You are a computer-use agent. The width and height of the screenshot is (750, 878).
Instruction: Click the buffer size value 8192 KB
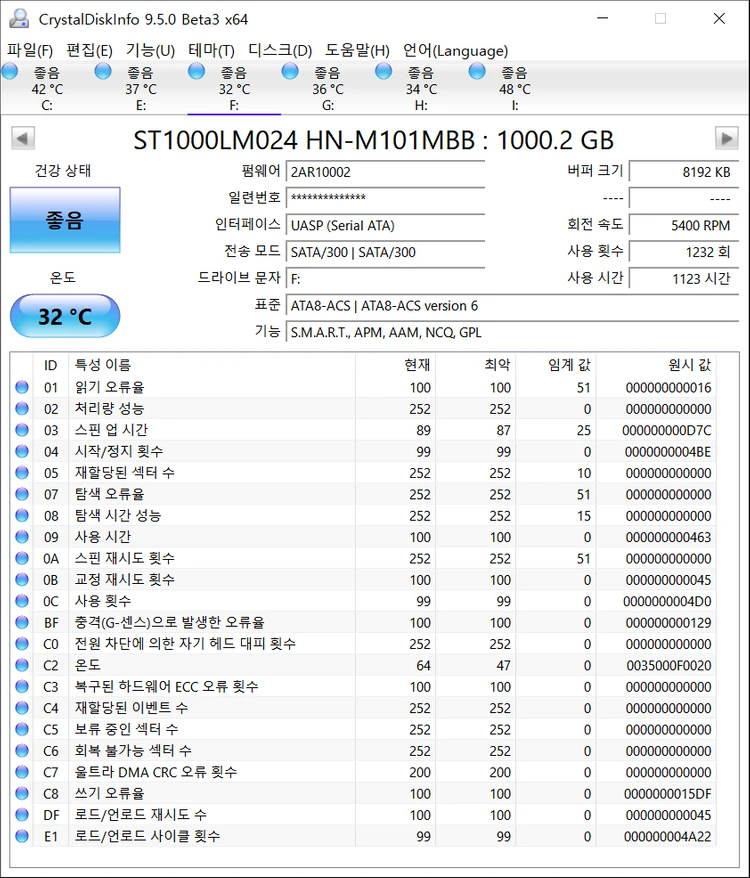pyautogui.click(x=684, y=171)
